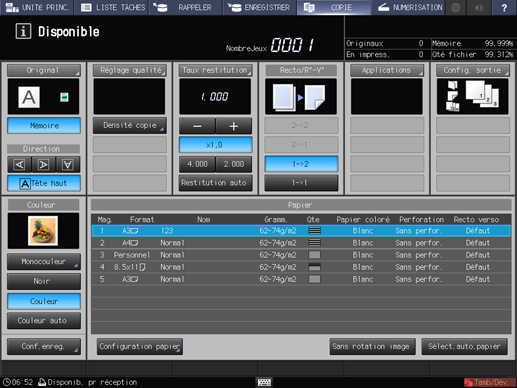Click the fruit color preview thumbnail
The height and width of the screenshot is (388, 517).
43,231
